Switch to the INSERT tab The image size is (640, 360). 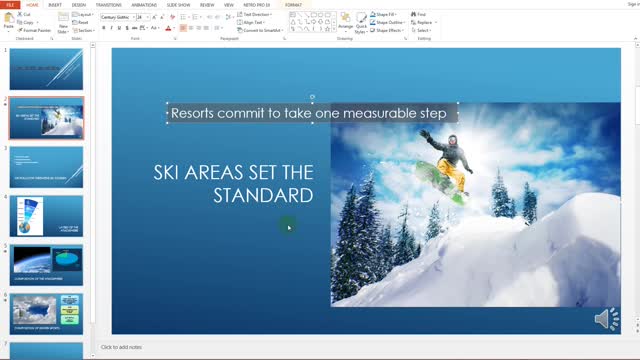coord(55,5)
